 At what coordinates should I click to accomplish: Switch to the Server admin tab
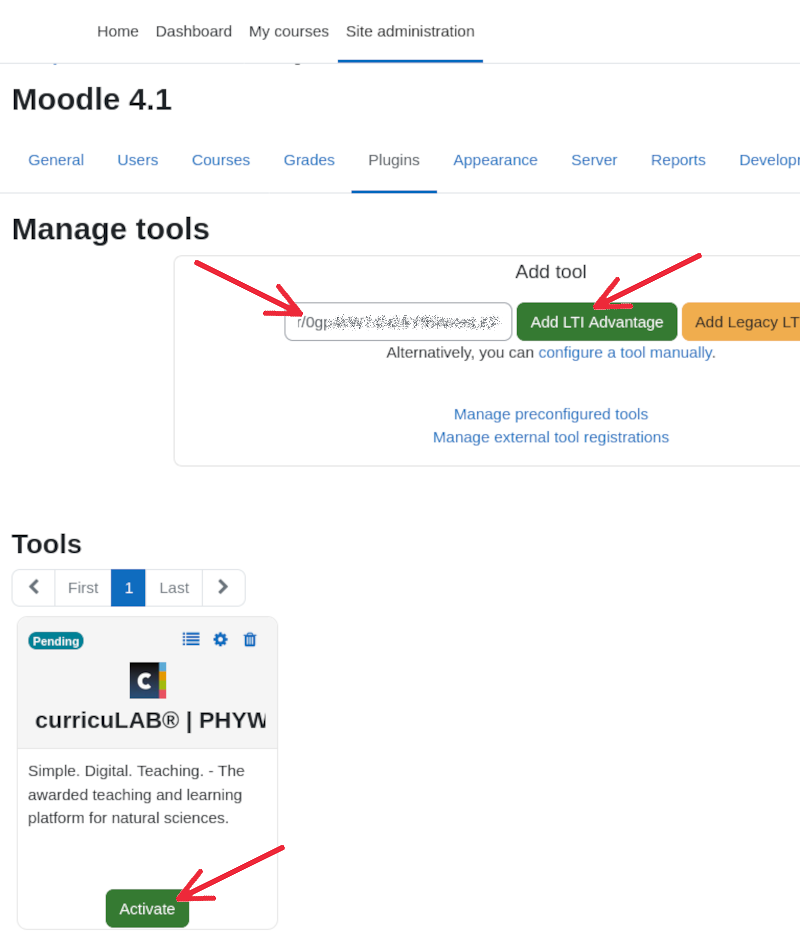[x=594, y=160]
